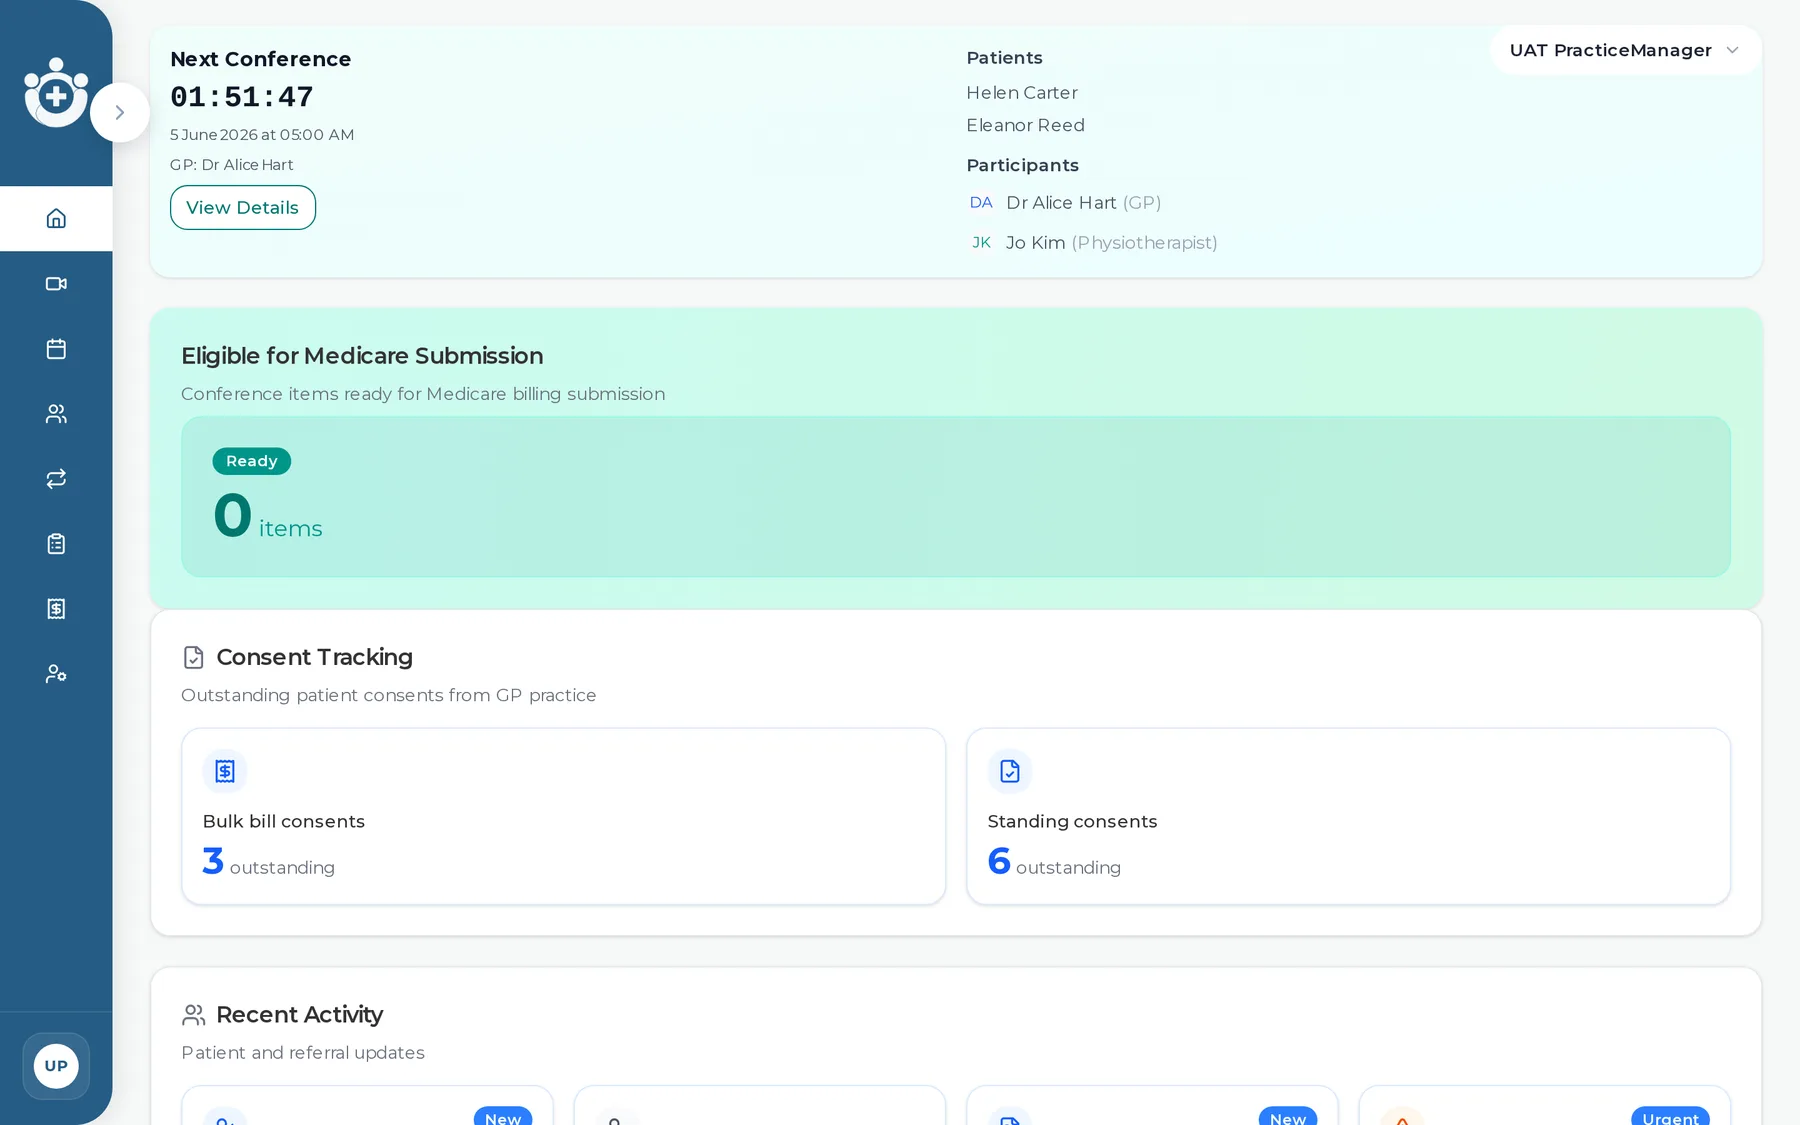This screenshot has width=1800, height=1125.
Task: Open the calendar sidebar icon
Action: (56, 348)
